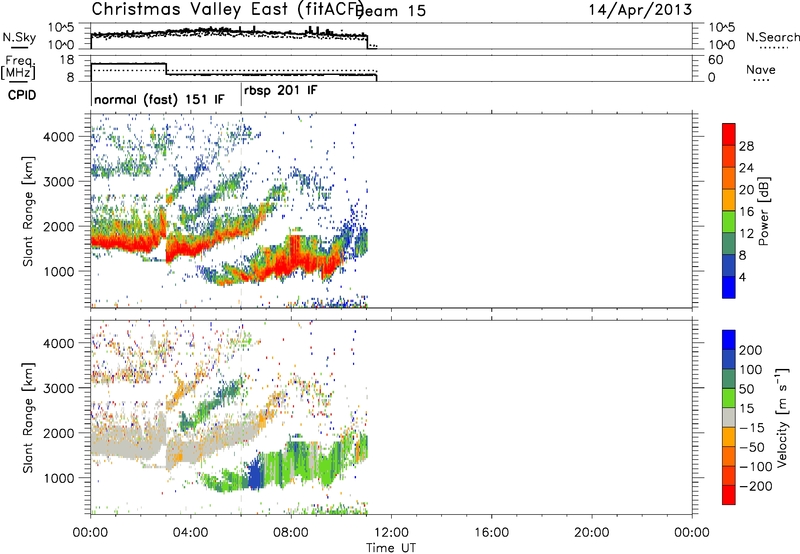Click the '3000' tick of velocity panel
This screenshot has width=800, height=554.
pyautogui.click(x=58, y=388)
